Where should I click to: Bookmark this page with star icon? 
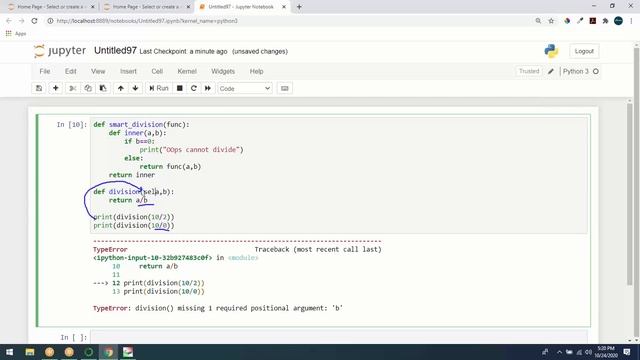(551, 21)
